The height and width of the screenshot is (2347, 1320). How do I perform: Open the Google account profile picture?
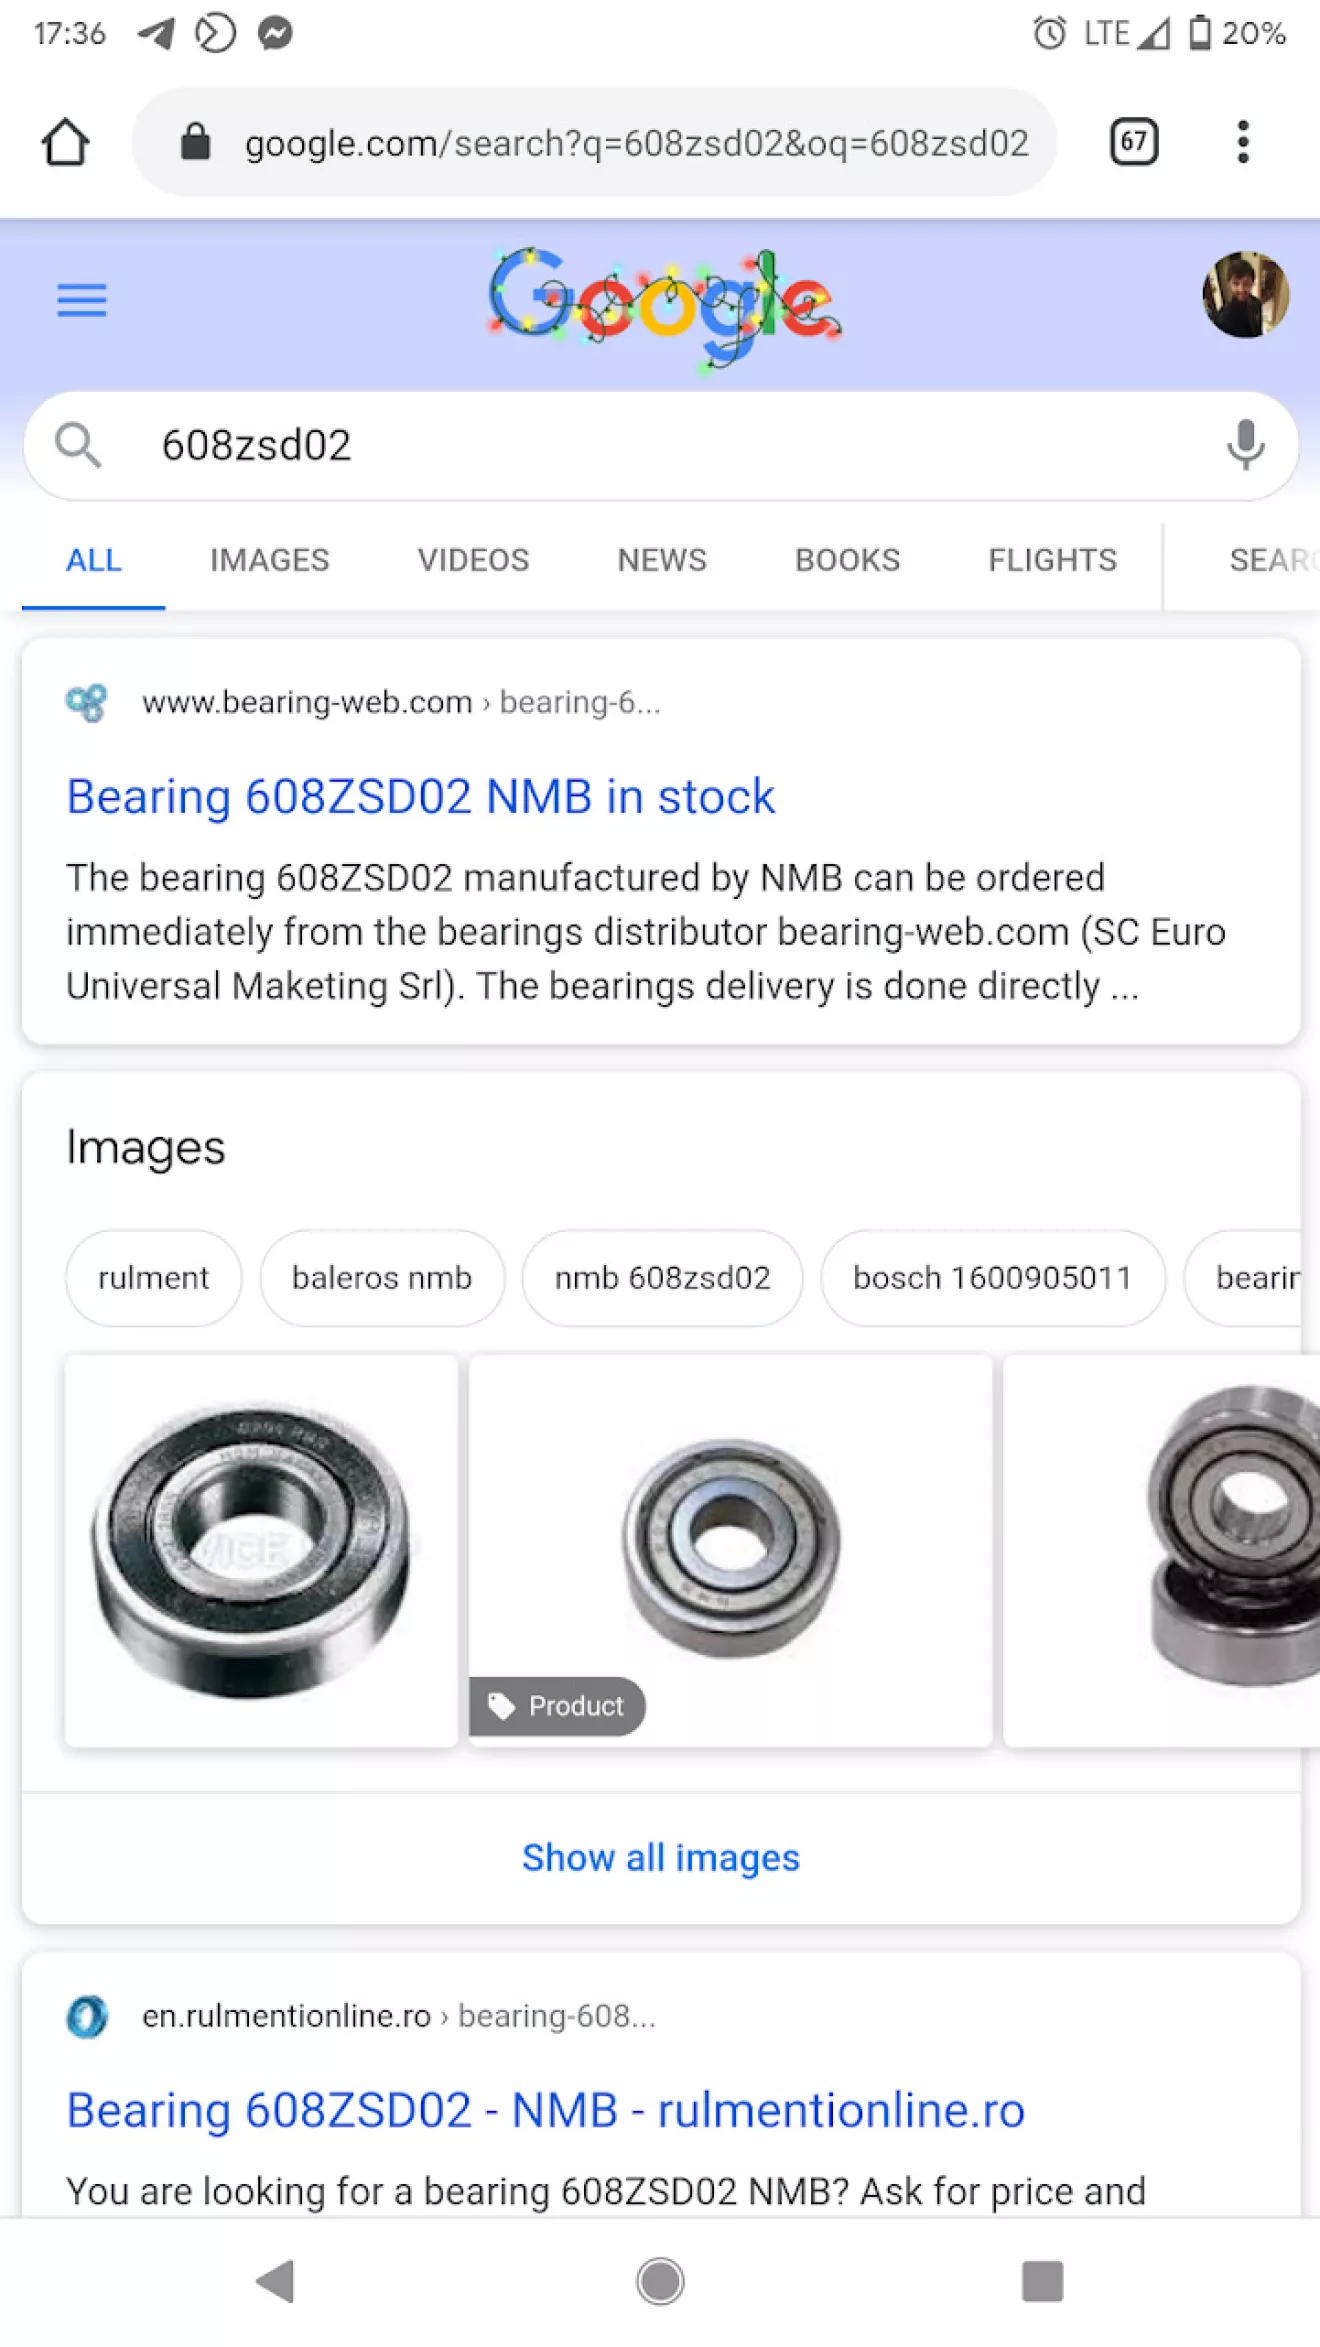point(1244,294)
